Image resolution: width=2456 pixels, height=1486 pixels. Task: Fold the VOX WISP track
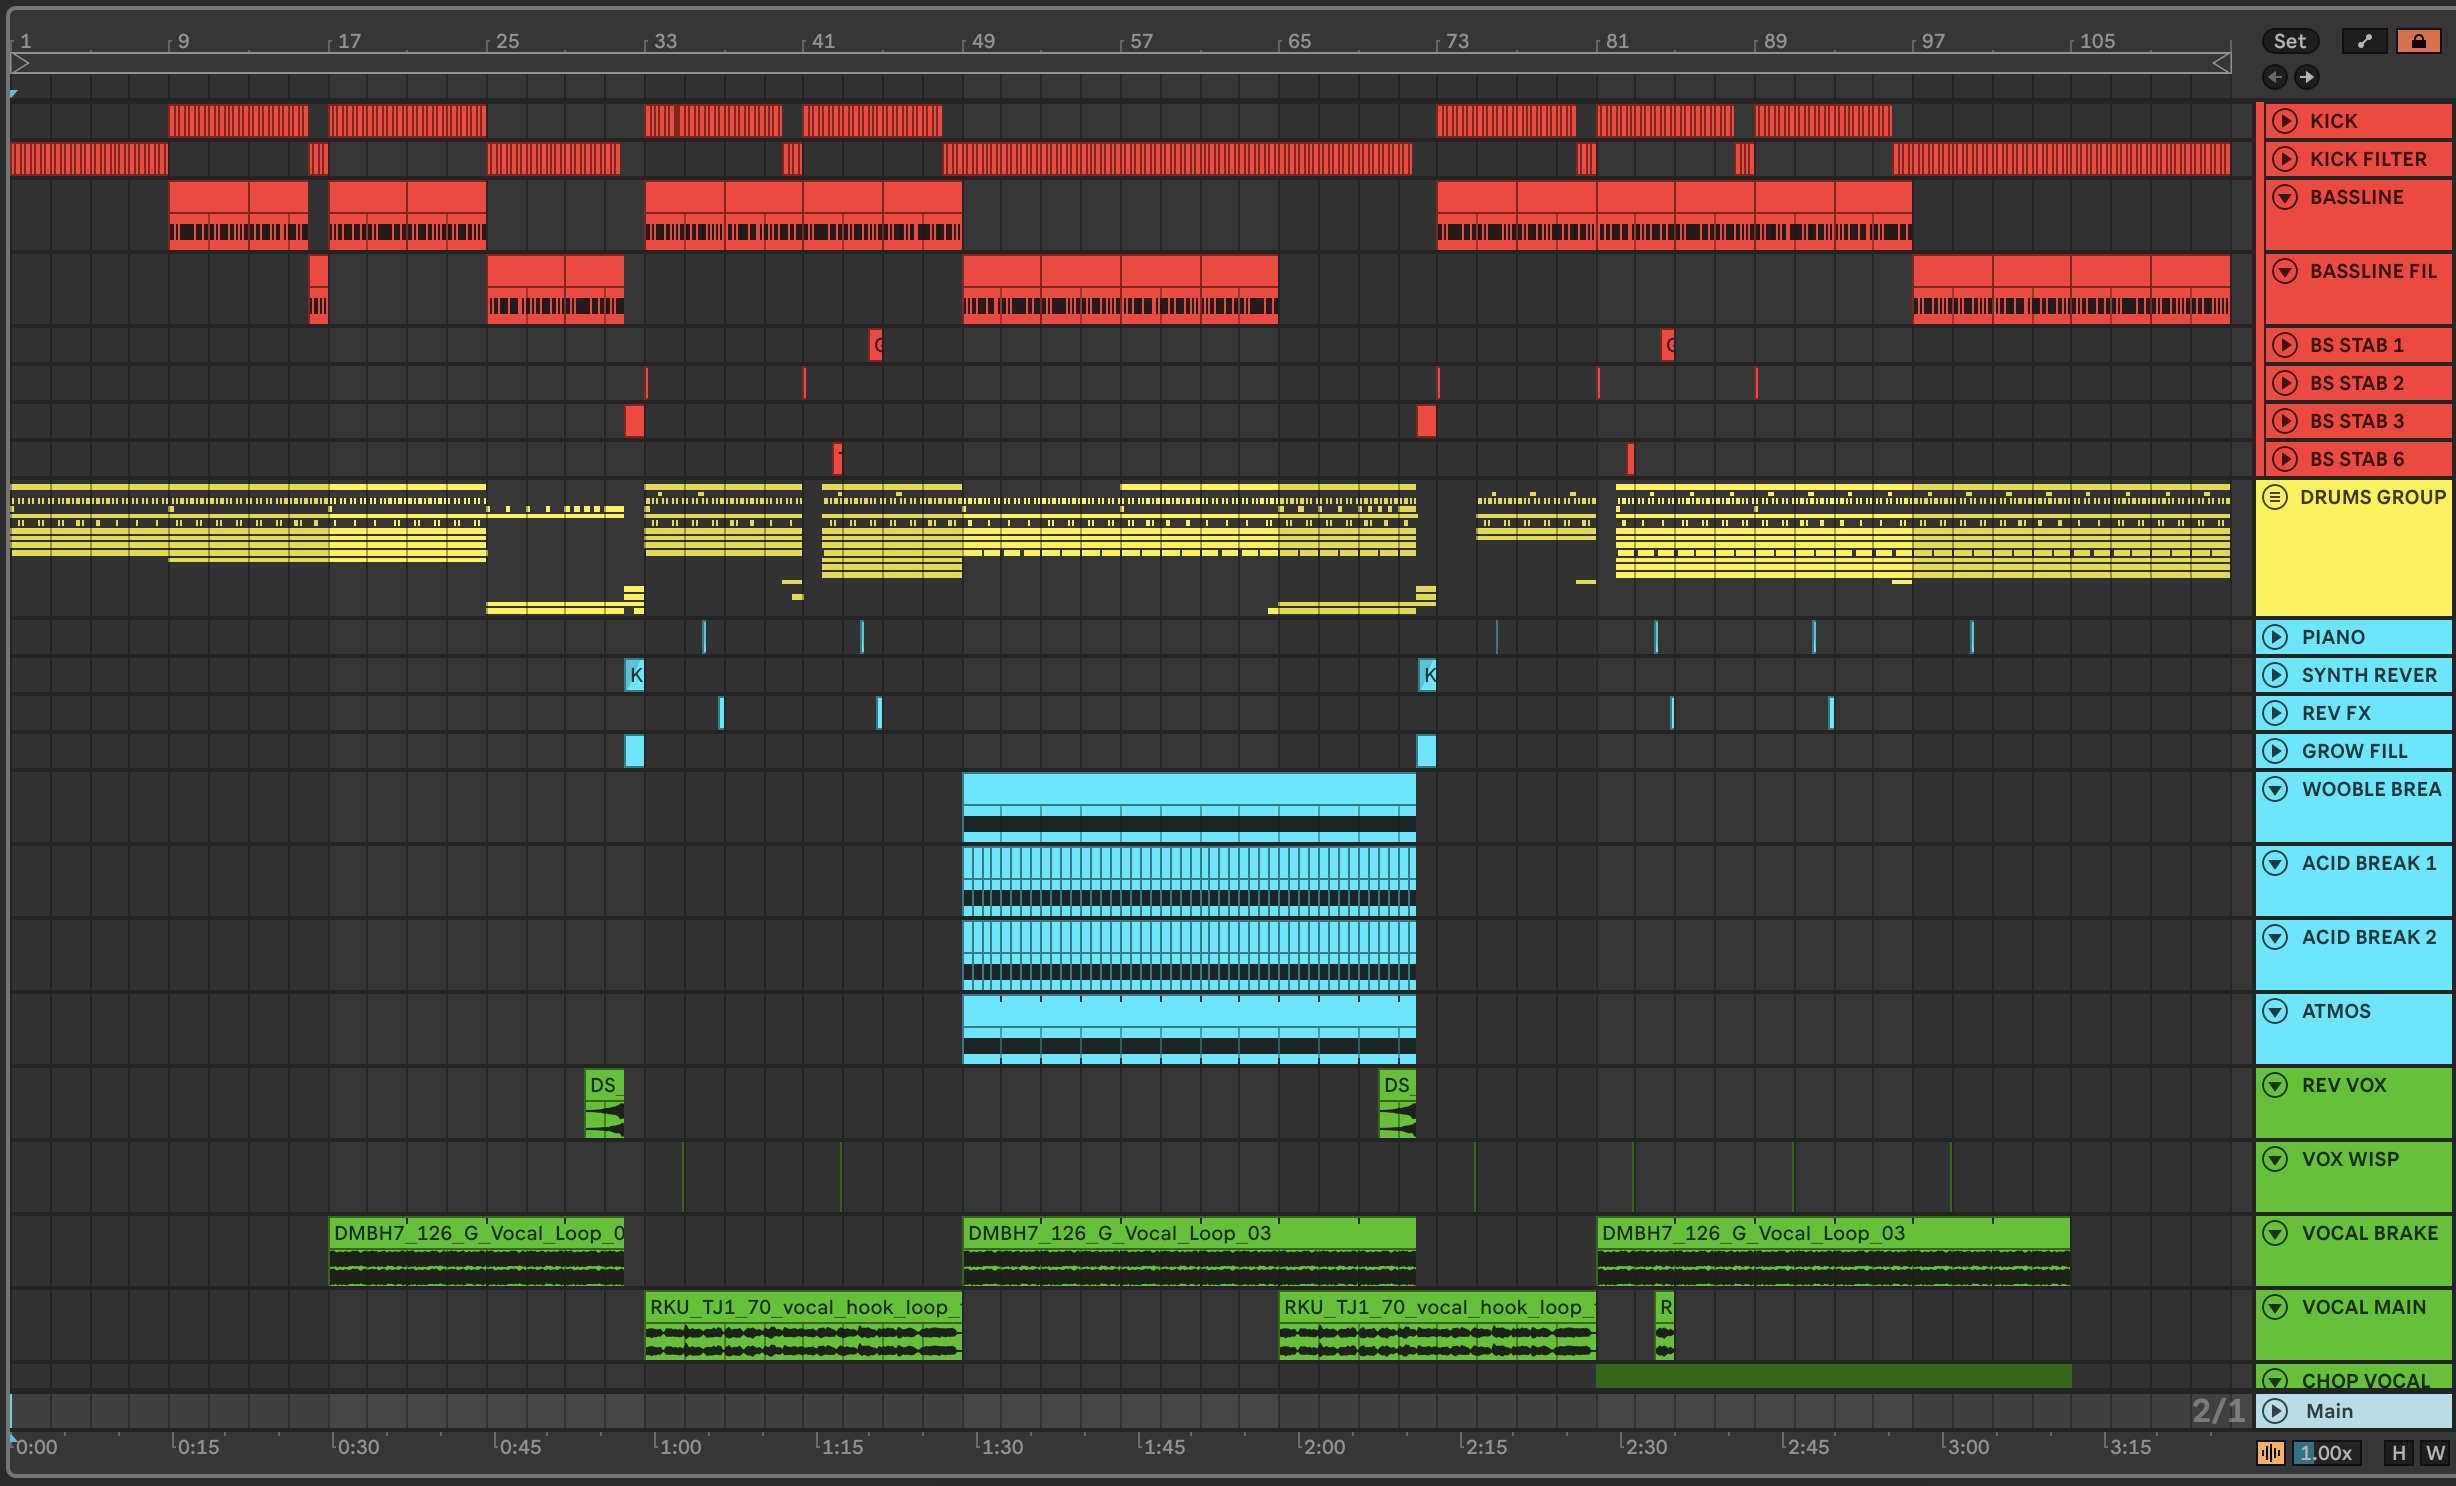coord(2275,1159)
